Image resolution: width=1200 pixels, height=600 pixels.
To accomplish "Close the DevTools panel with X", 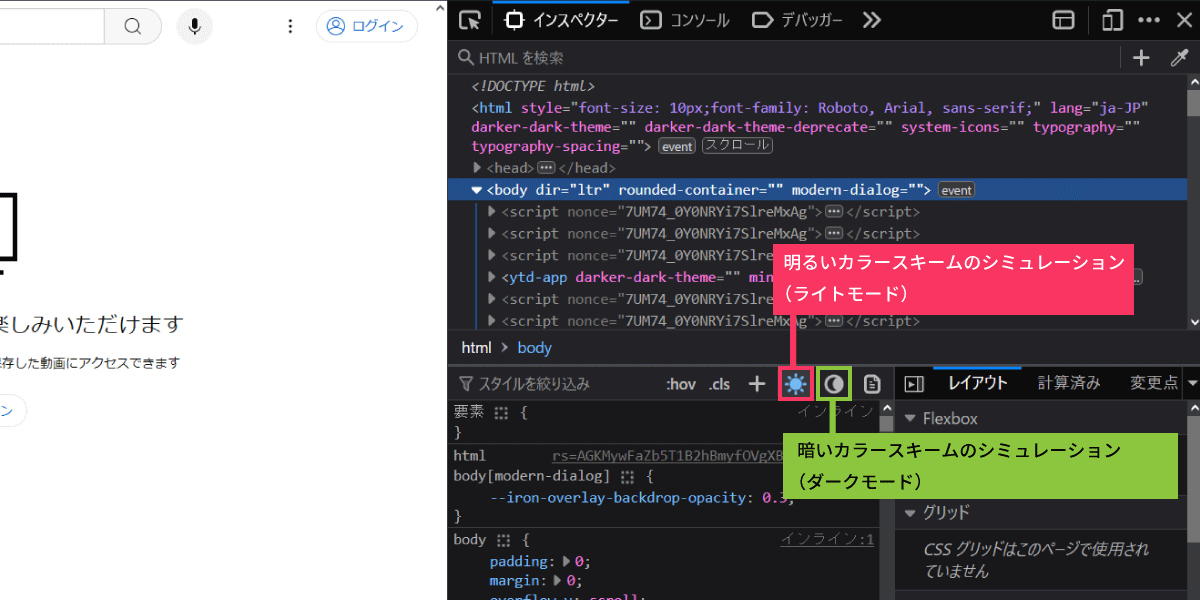I will pyautogui.click(x=1182, y=20).
